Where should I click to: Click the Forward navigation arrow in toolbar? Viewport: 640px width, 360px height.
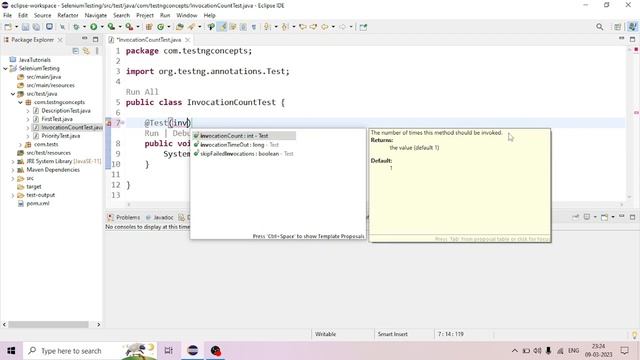click(x=343, y=27)
